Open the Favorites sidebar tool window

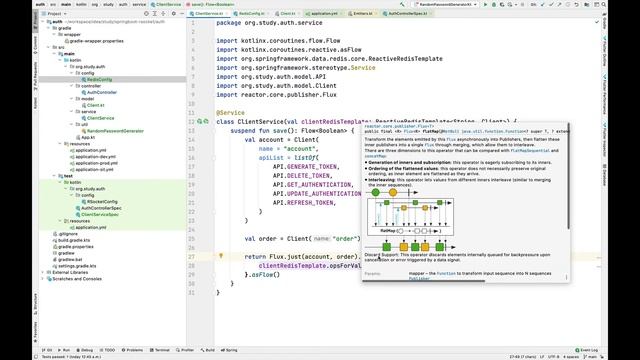(x=36, y=331)
